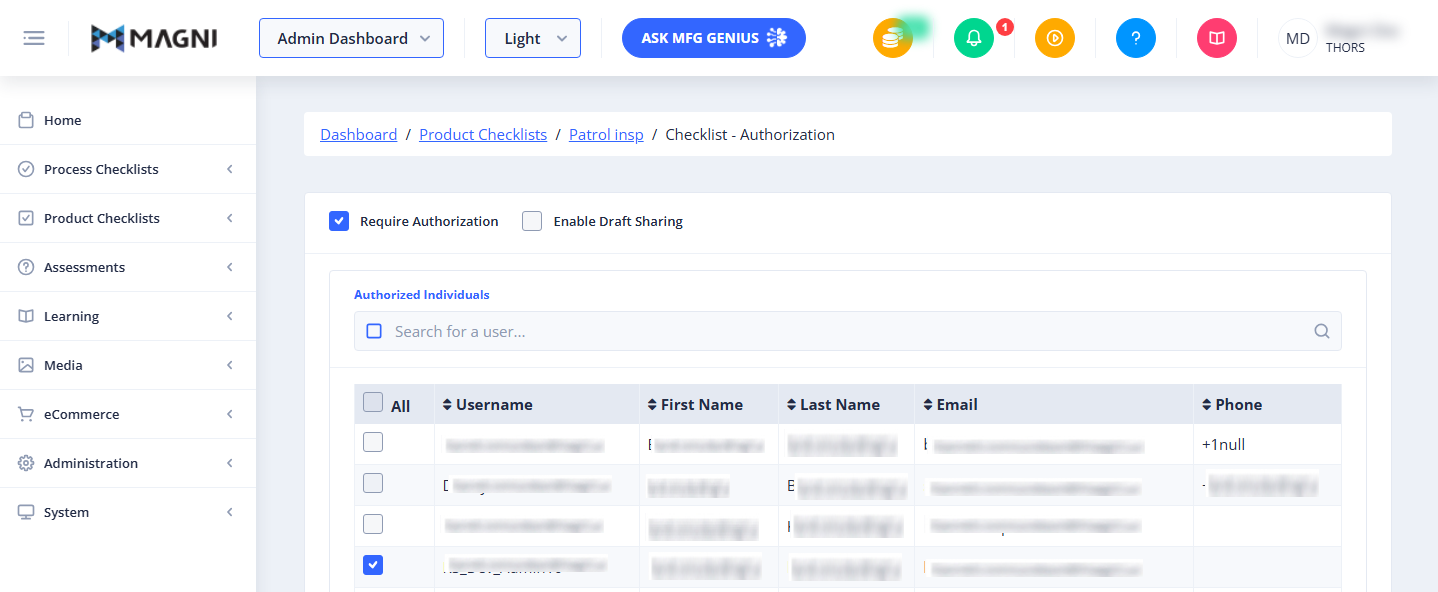Go to Home in sidebar
The height and width of the screenshot is (592, 1438).
pos(128,120)
